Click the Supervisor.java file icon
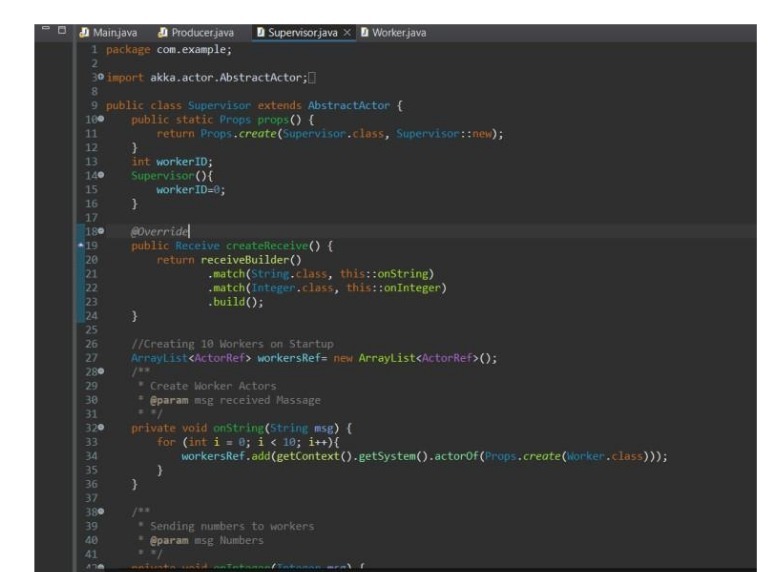 pyautogui.click(x=261, y=33)
